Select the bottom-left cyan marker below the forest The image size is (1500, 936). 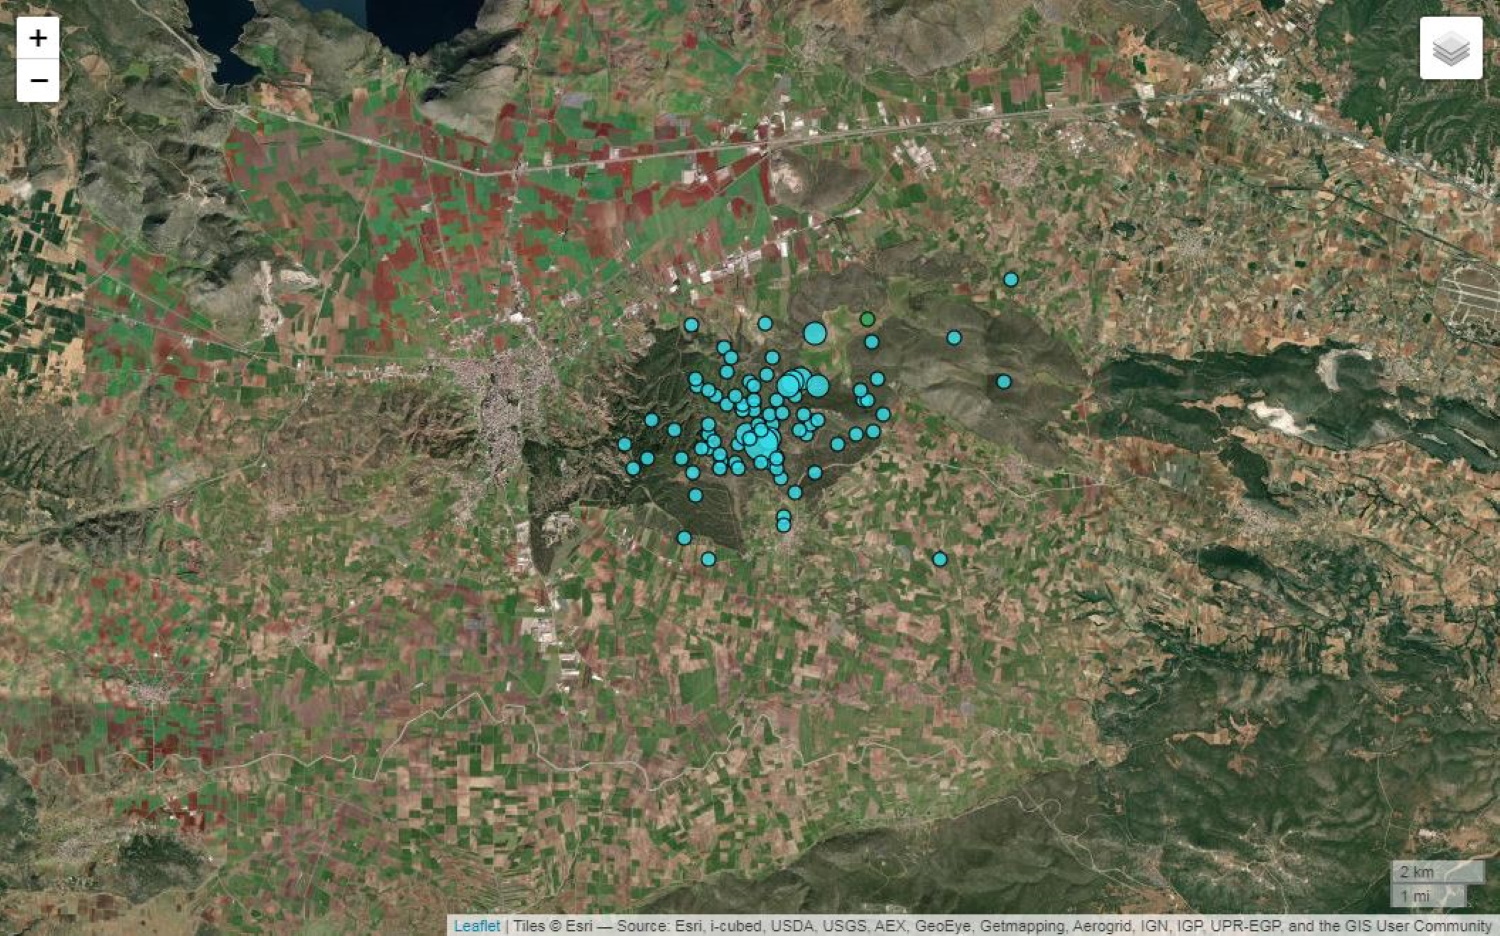coord(684,538)
